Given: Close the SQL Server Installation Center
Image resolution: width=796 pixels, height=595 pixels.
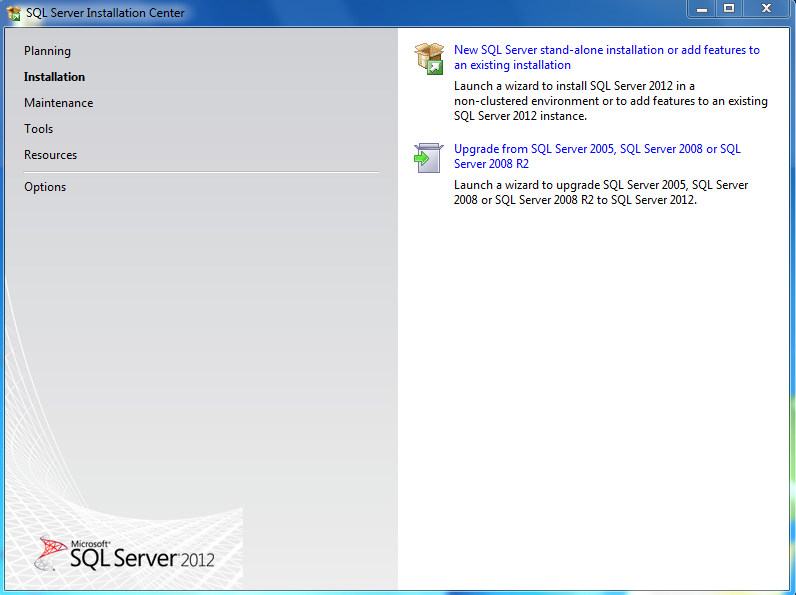Looking at the screenshot, I should coord(766,9).
